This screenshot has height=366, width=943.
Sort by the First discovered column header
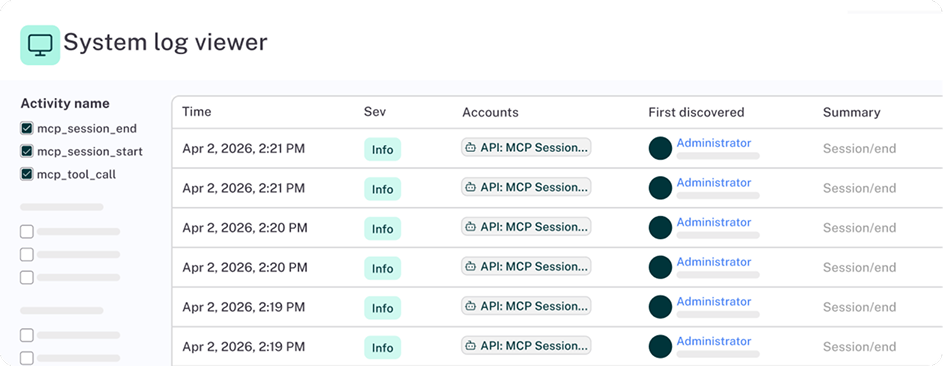pyautogui.click(x=696, y=112)
